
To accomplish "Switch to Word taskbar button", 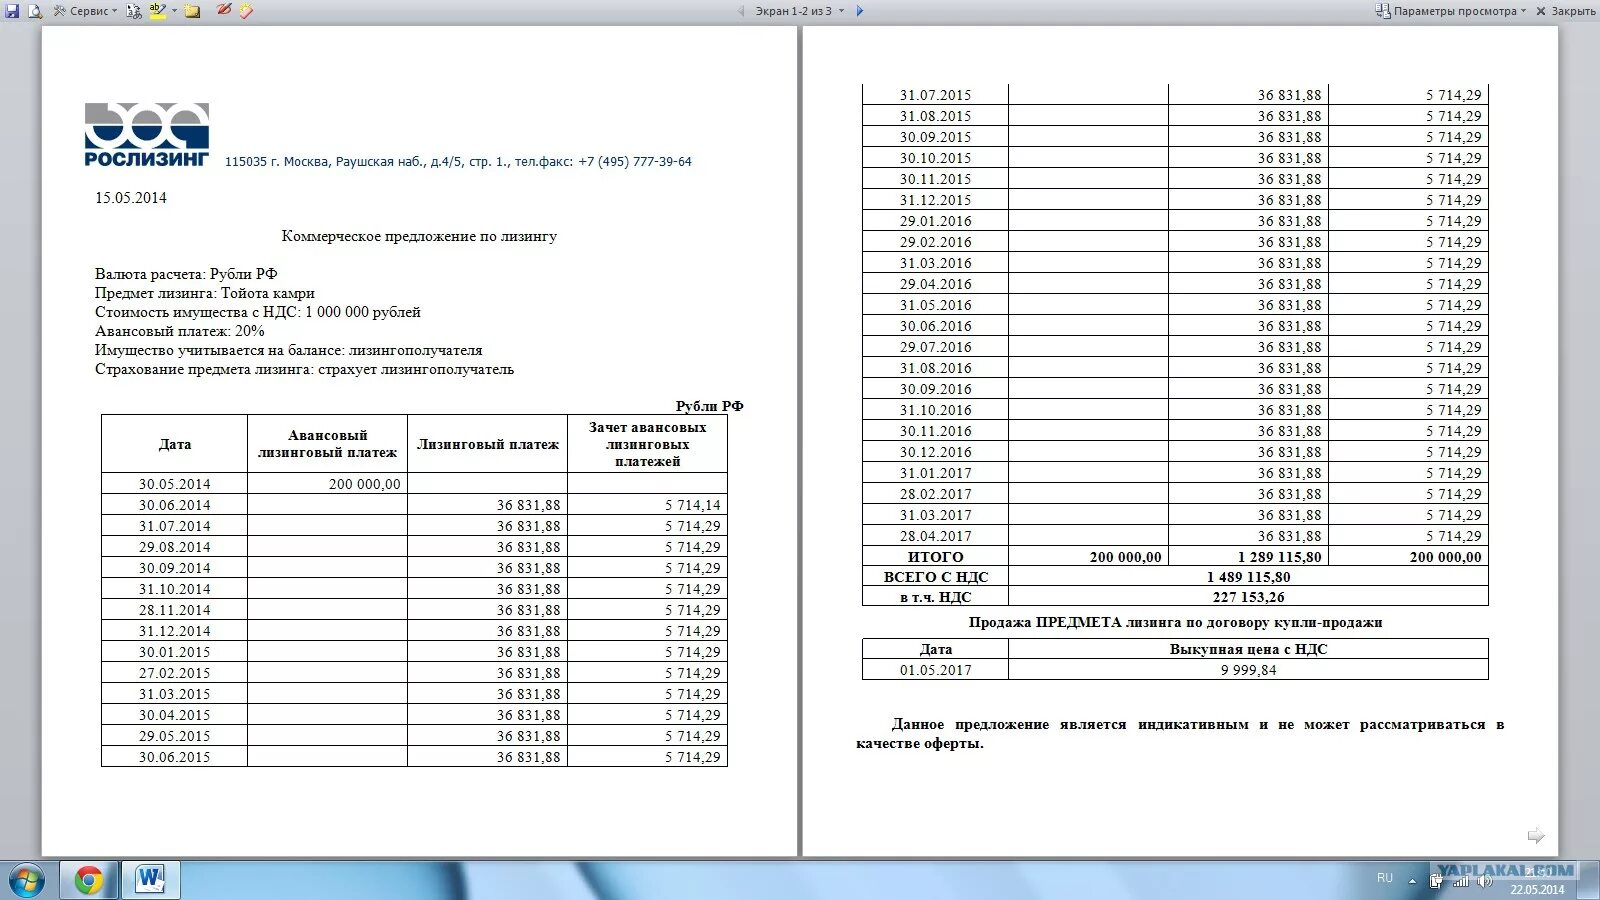I will click(x=151, y=880).
